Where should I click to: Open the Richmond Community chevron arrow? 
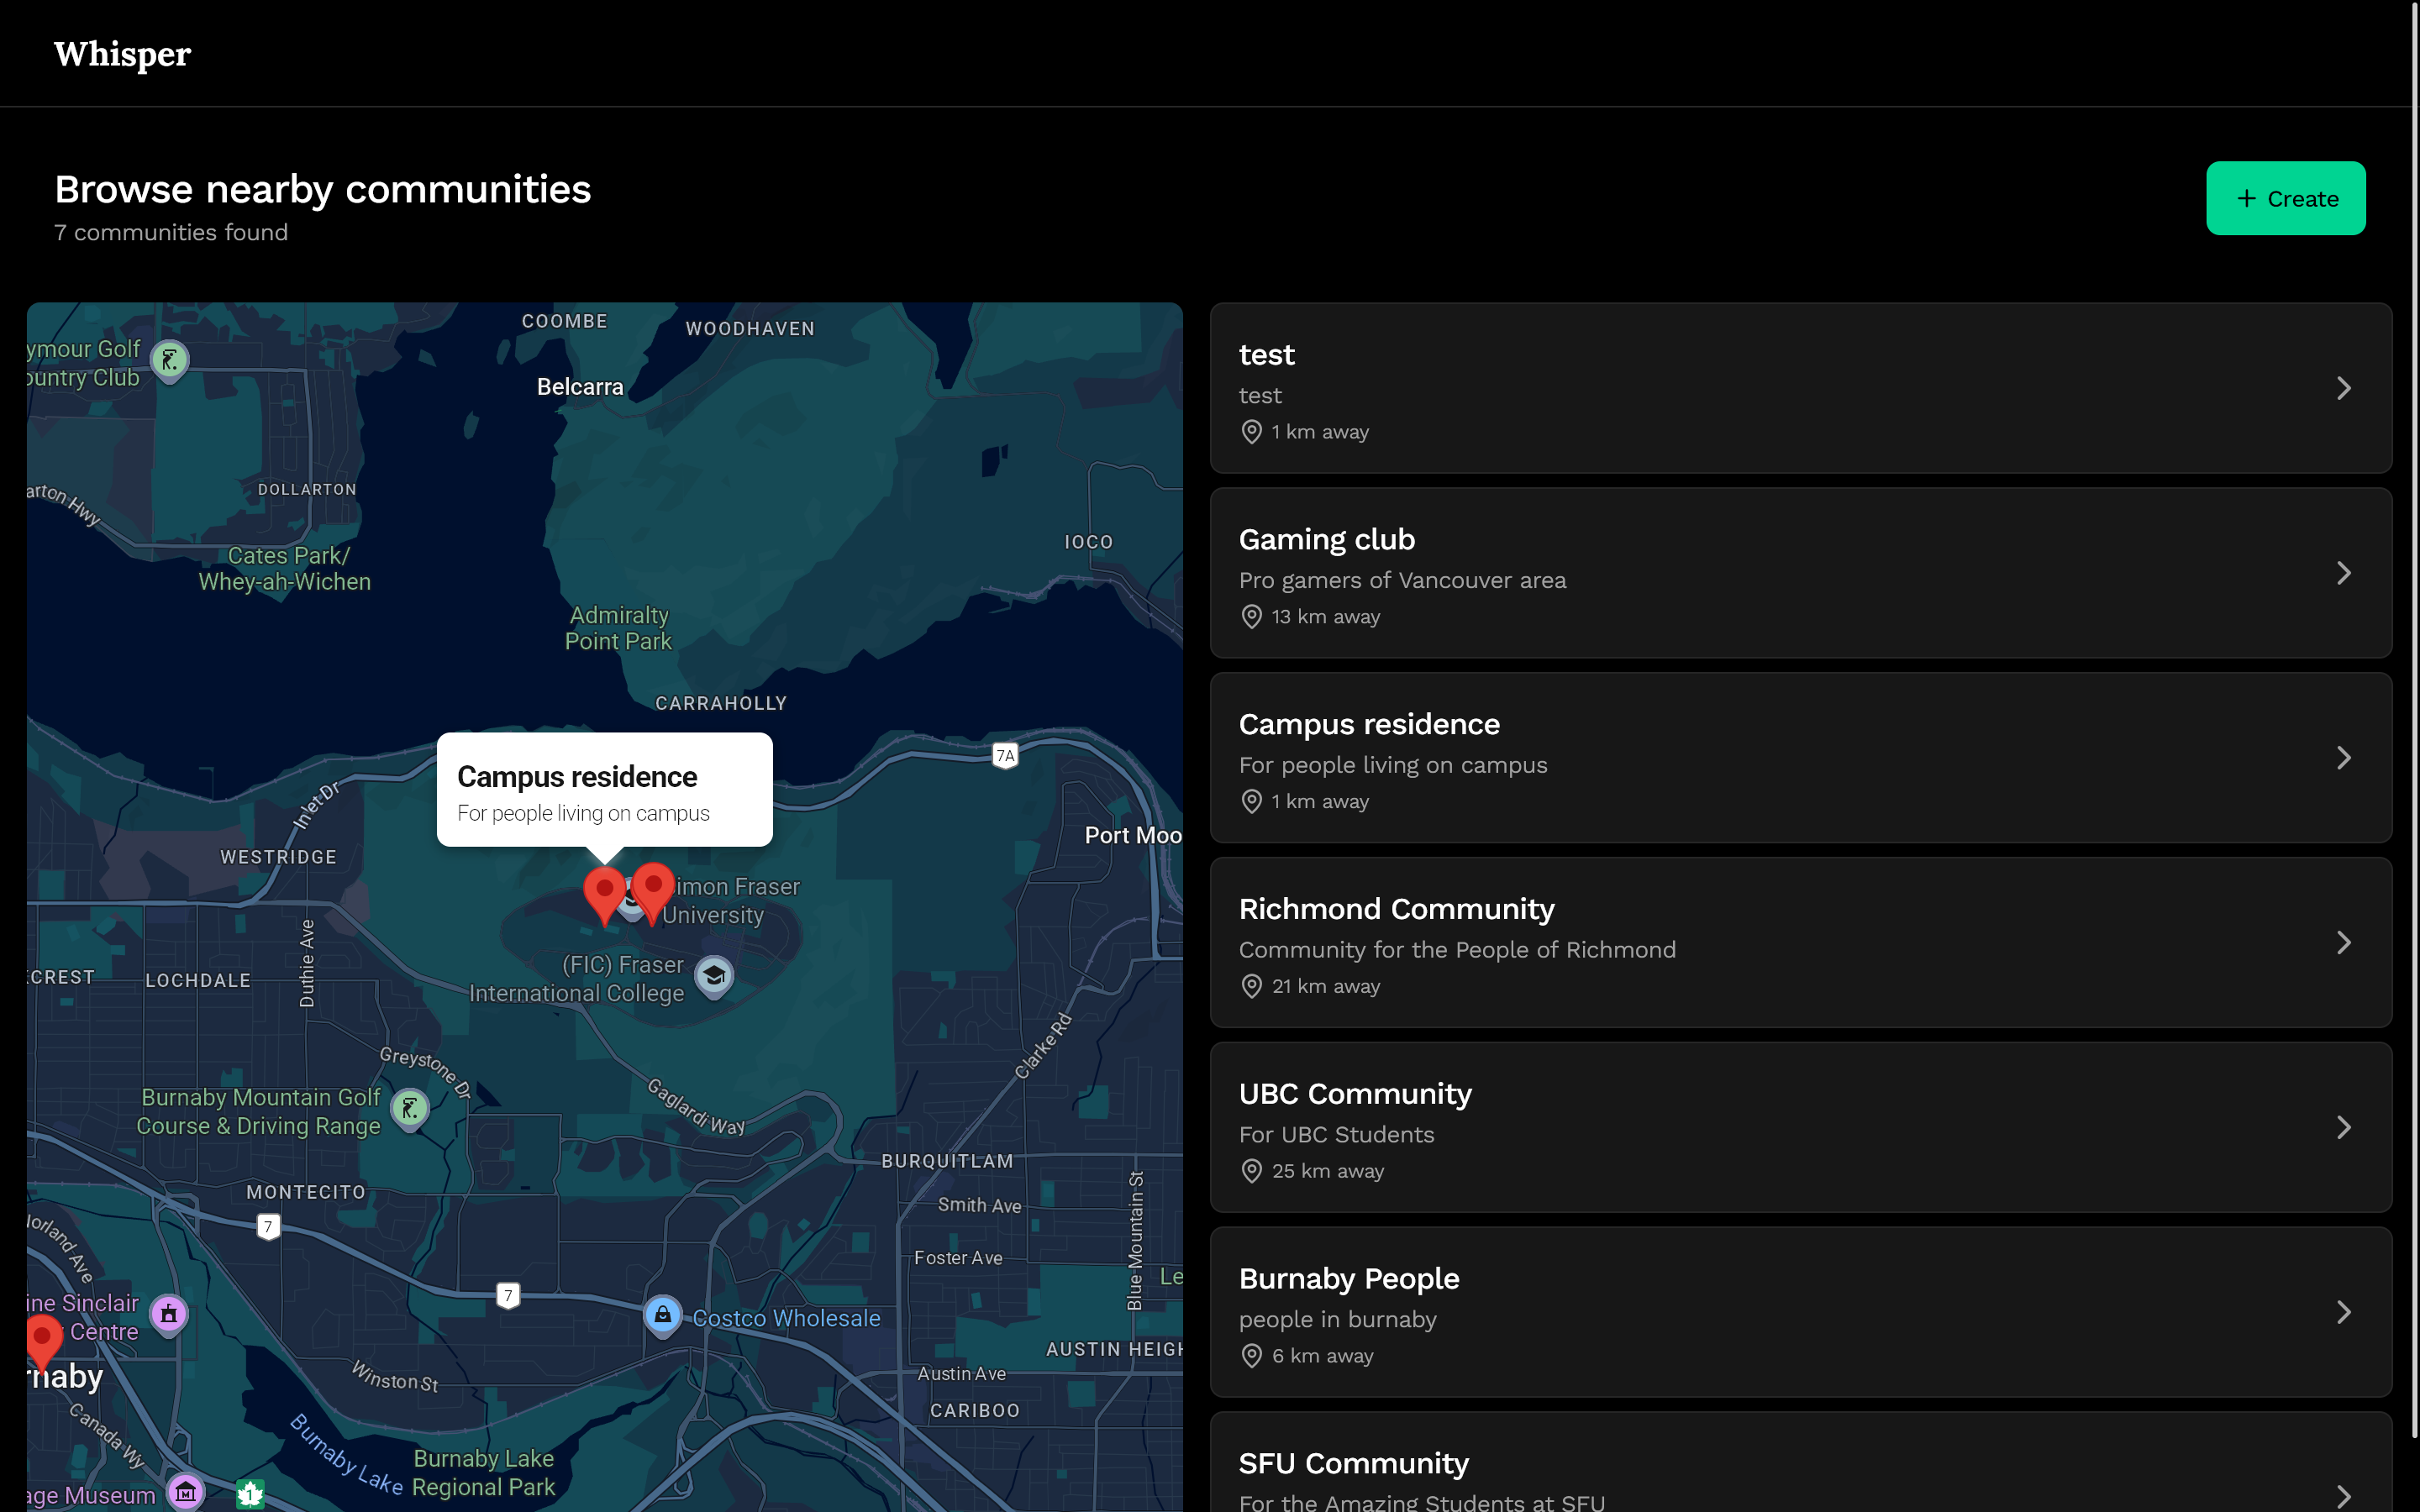[x=2343, y=943]
